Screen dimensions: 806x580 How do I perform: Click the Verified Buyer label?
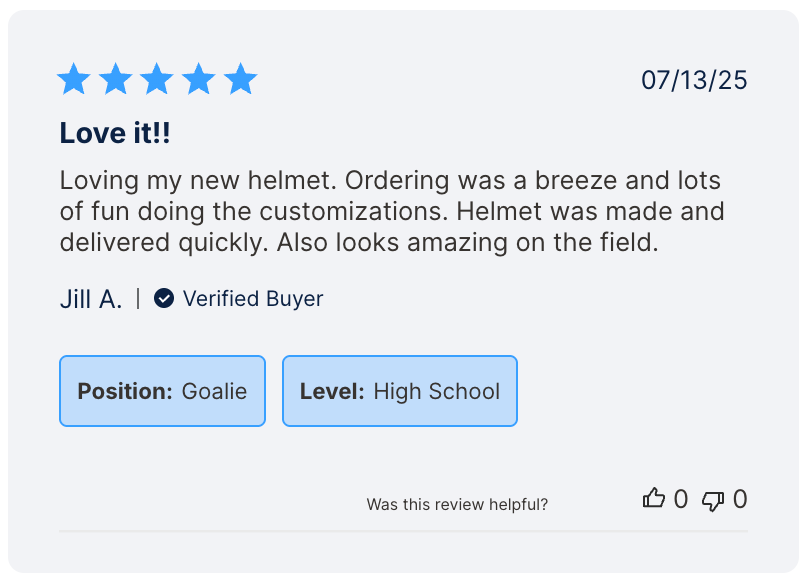click(x=253, y=298)
